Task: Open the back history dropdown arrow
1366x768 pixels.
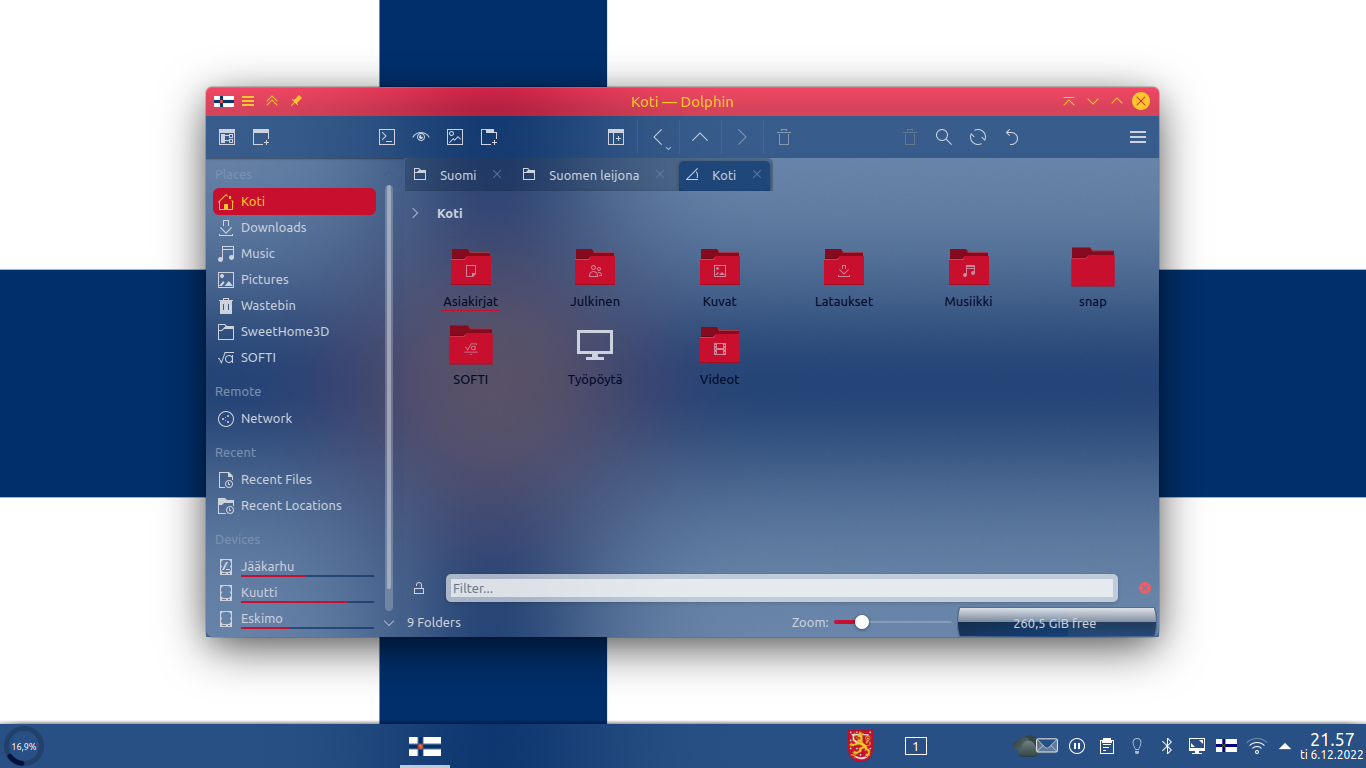Action: tap(668, 147)
